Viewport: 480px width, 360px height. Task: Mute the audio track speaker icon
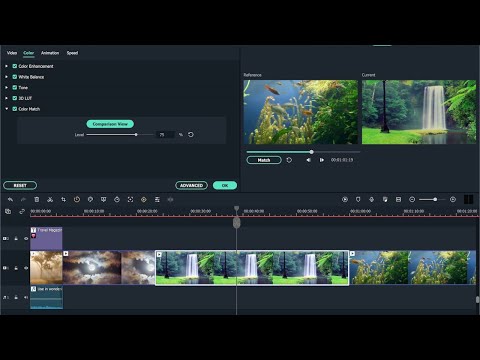pyautogui.click(x=26, y=297)
